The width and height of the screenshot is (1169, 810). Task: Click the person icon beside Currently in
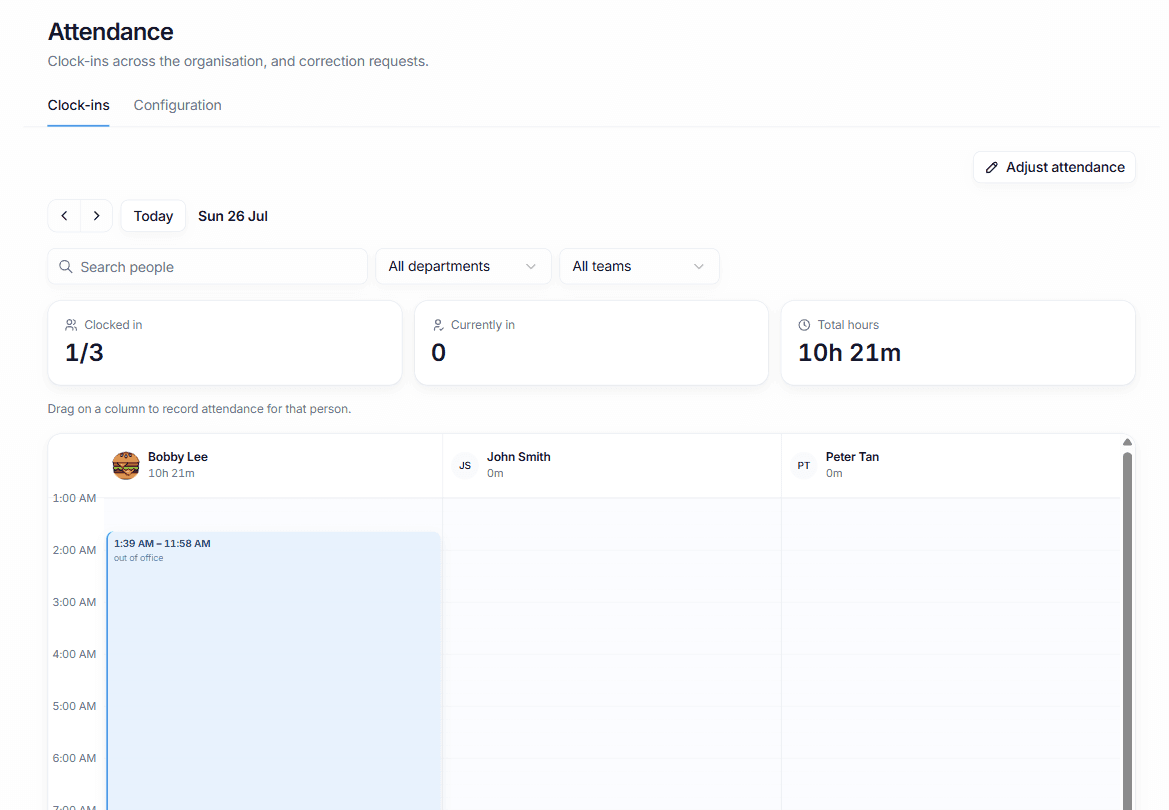tap(438, 325)
